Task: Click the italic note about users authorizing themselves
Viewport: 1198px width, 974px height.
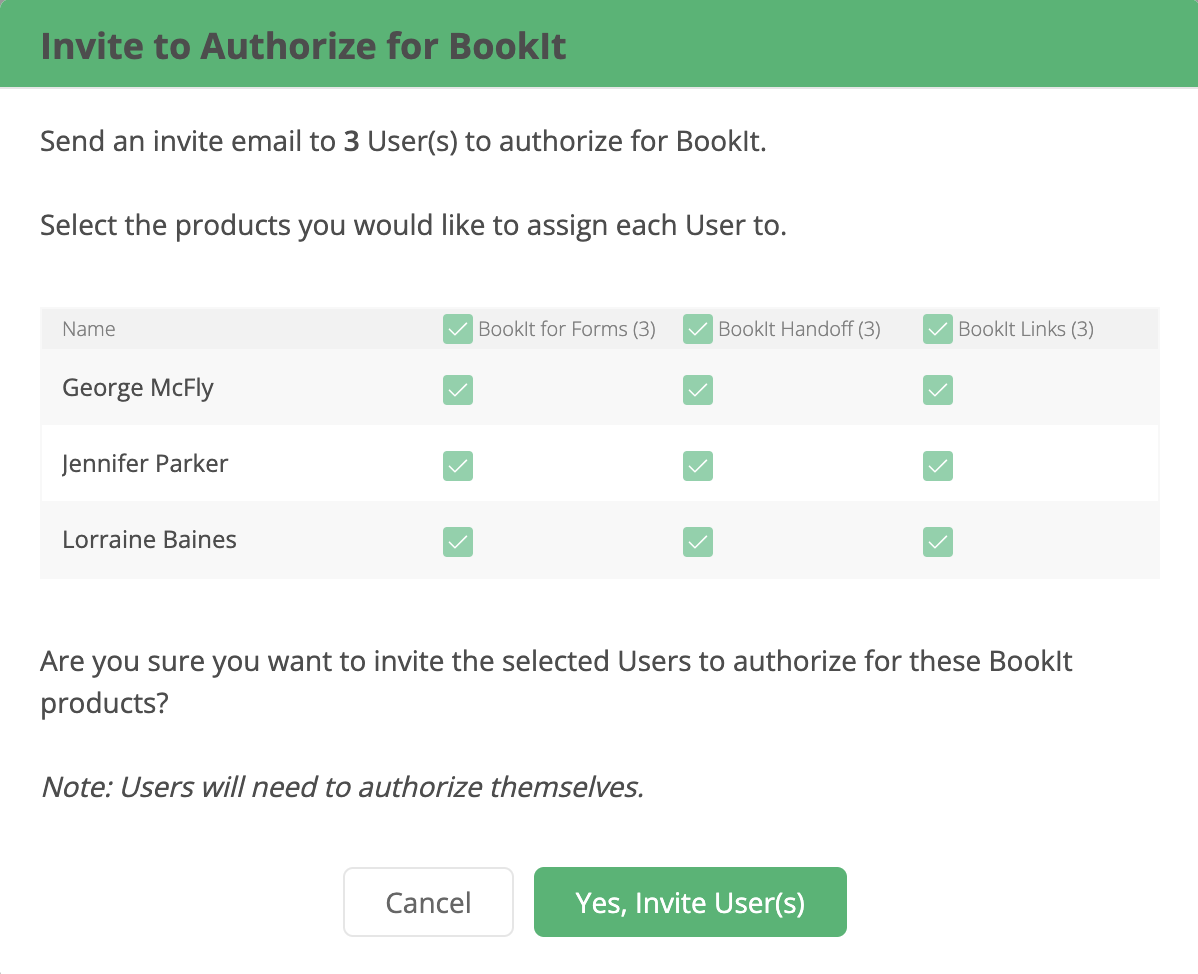Action: click(x=342, y=788)
